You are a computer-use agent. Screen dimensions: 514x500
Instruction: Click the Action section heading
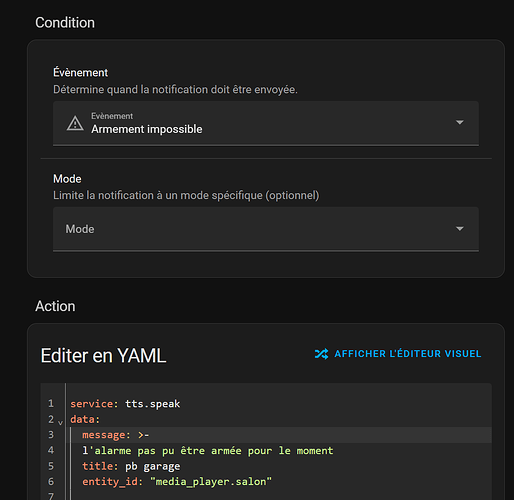tap(55, 306)
